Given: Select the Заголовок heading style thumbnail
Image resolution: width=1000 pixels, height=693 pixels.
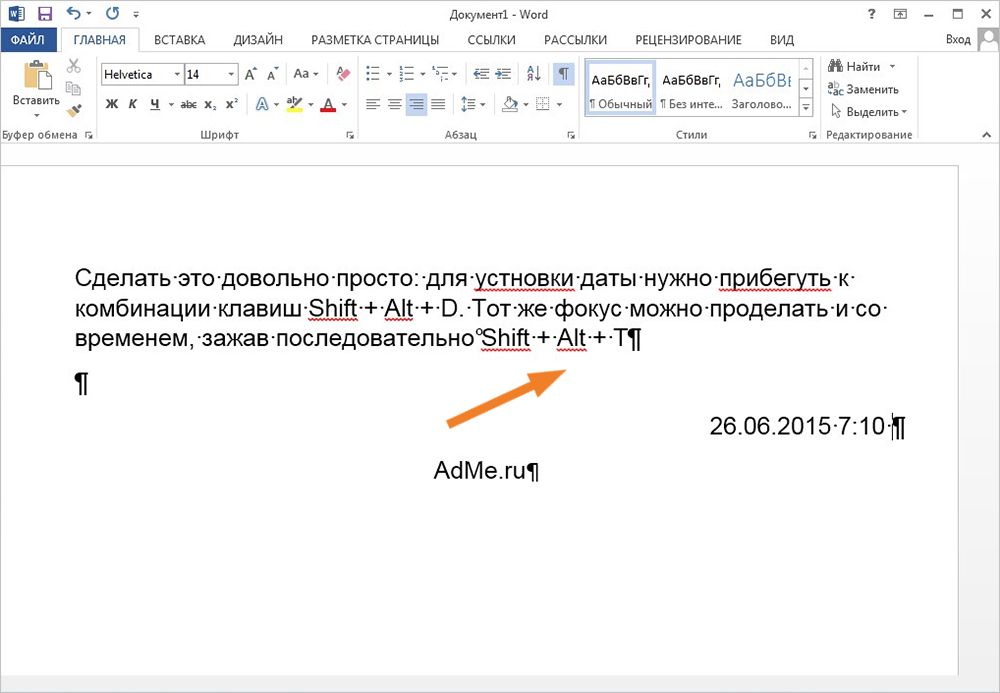Looking at the screenshot, I should [x=762, y=88].
